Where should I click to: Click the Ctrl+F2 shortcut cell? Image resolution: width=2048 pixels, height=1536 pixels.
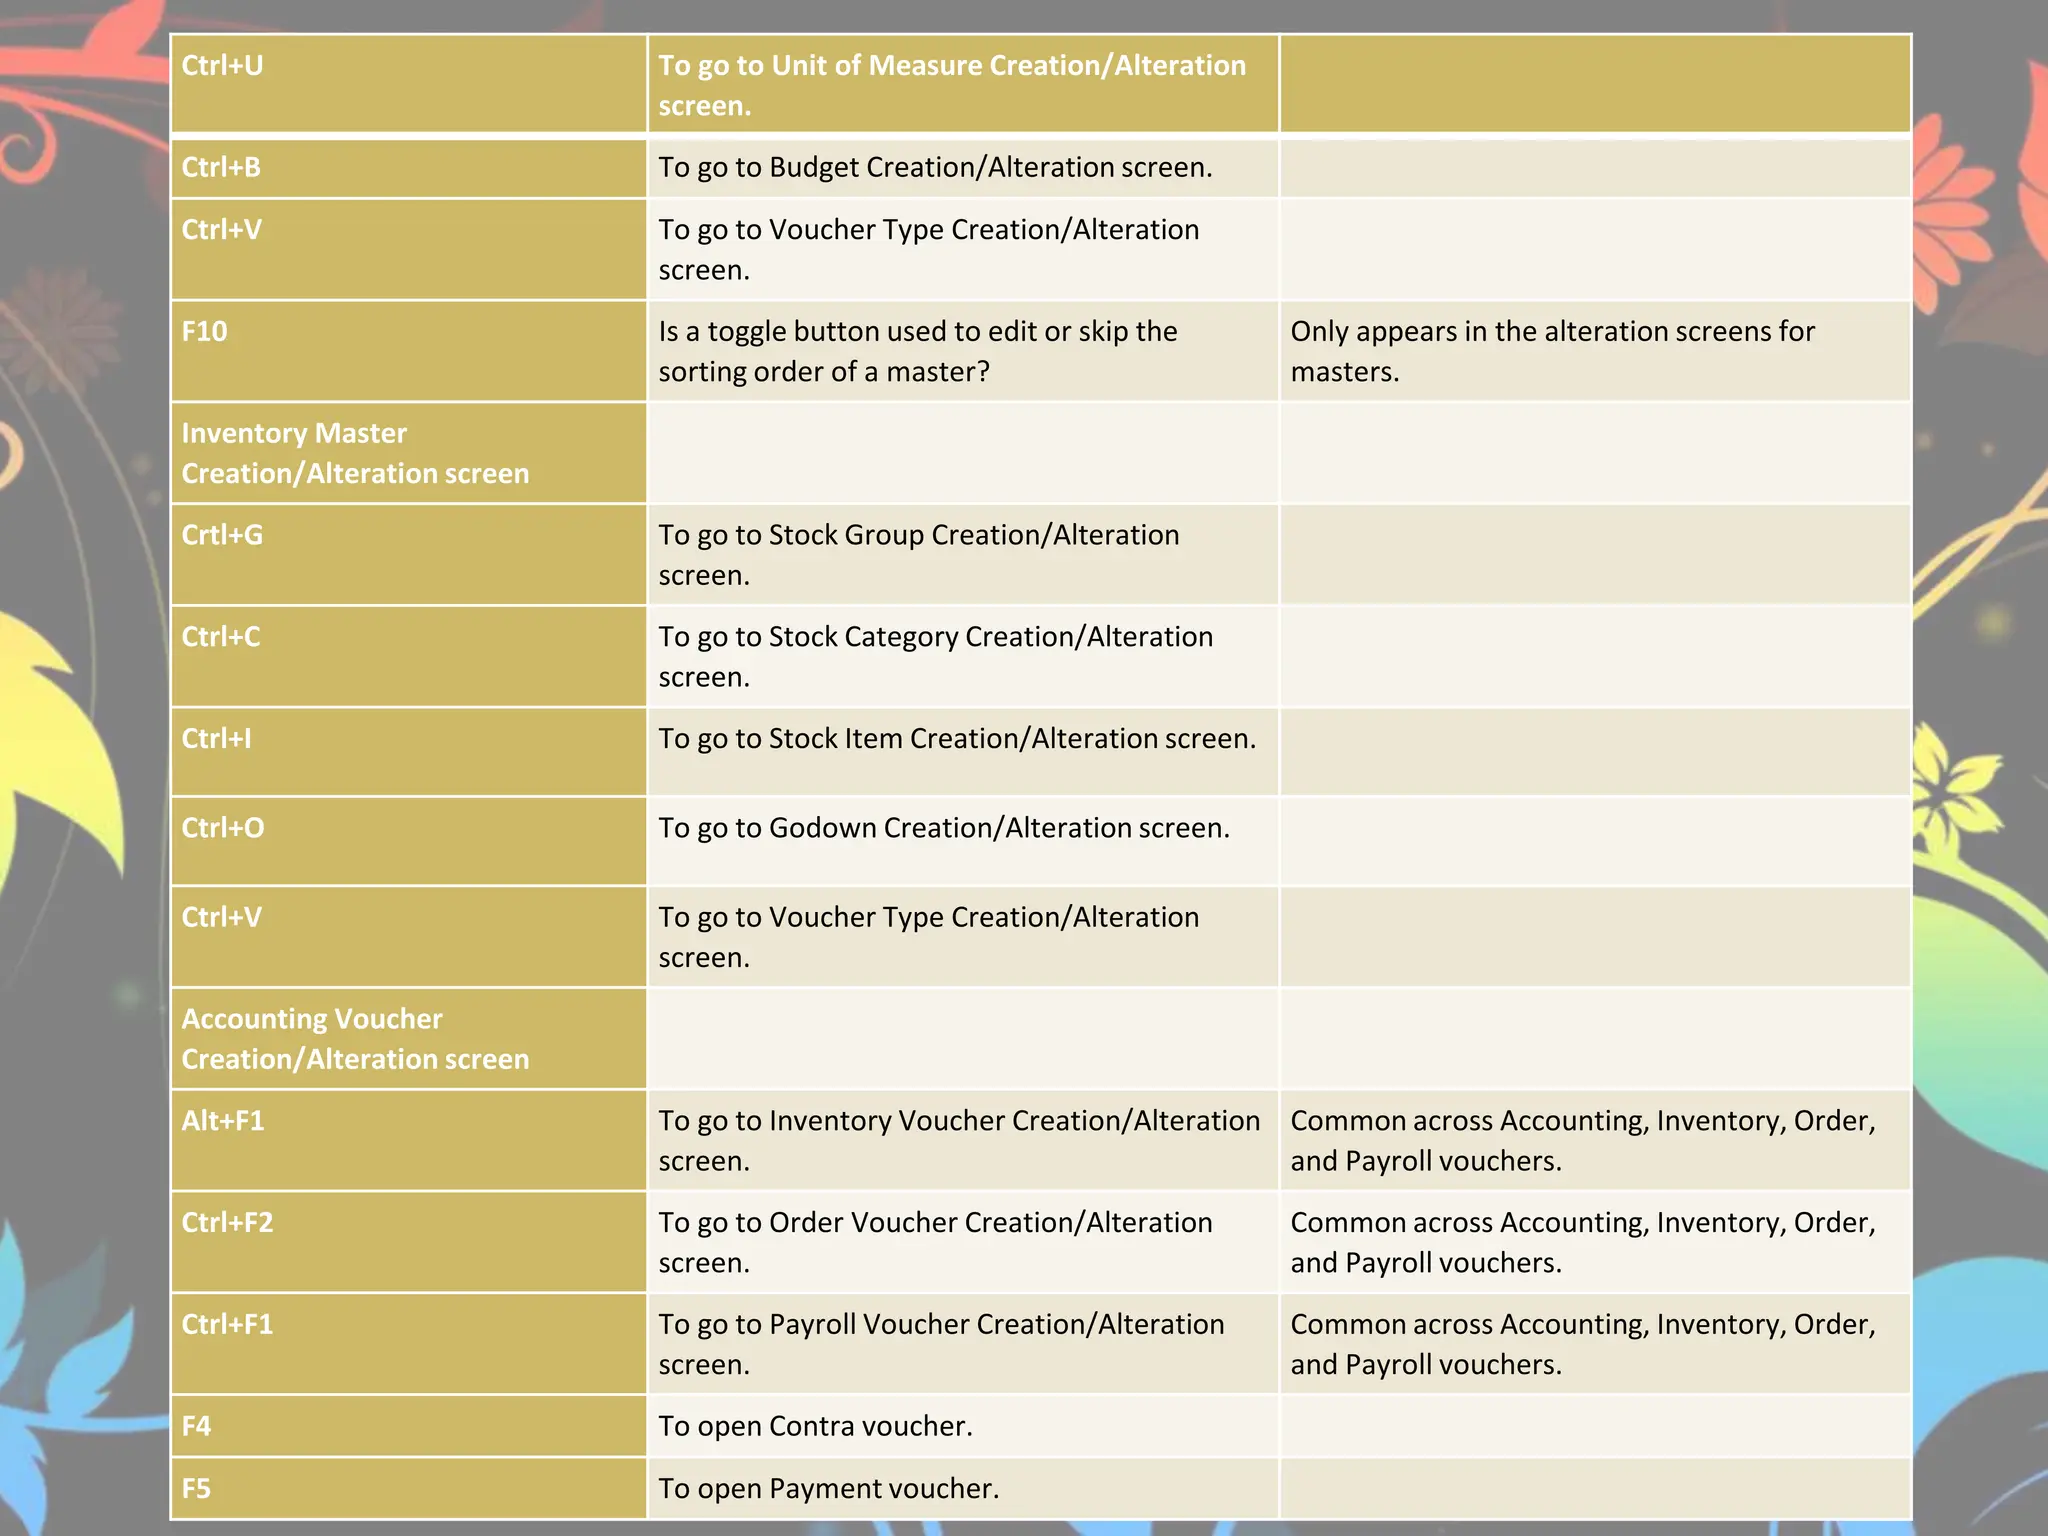click(x=227, y=1223)
